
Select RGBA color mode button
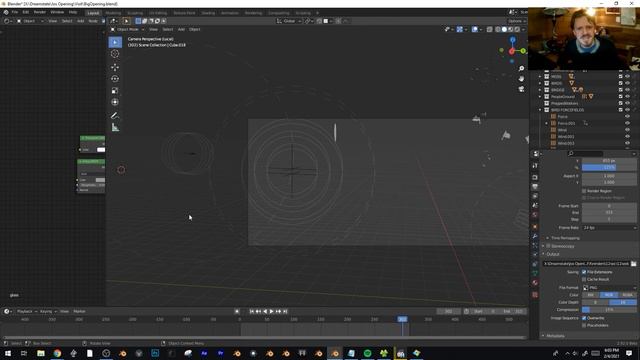[627, 295]
